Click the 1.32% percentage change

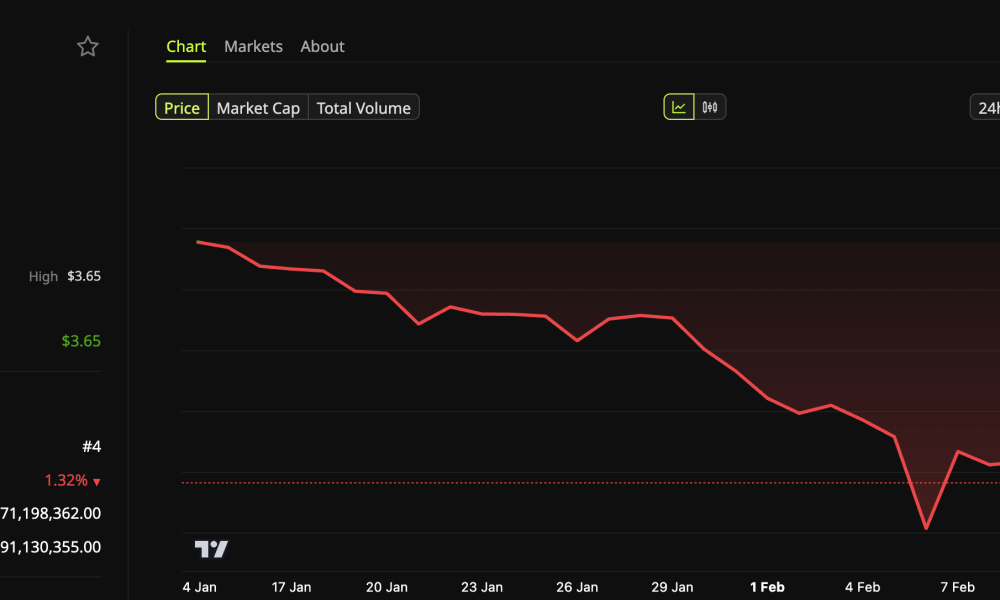pos(66,480)
